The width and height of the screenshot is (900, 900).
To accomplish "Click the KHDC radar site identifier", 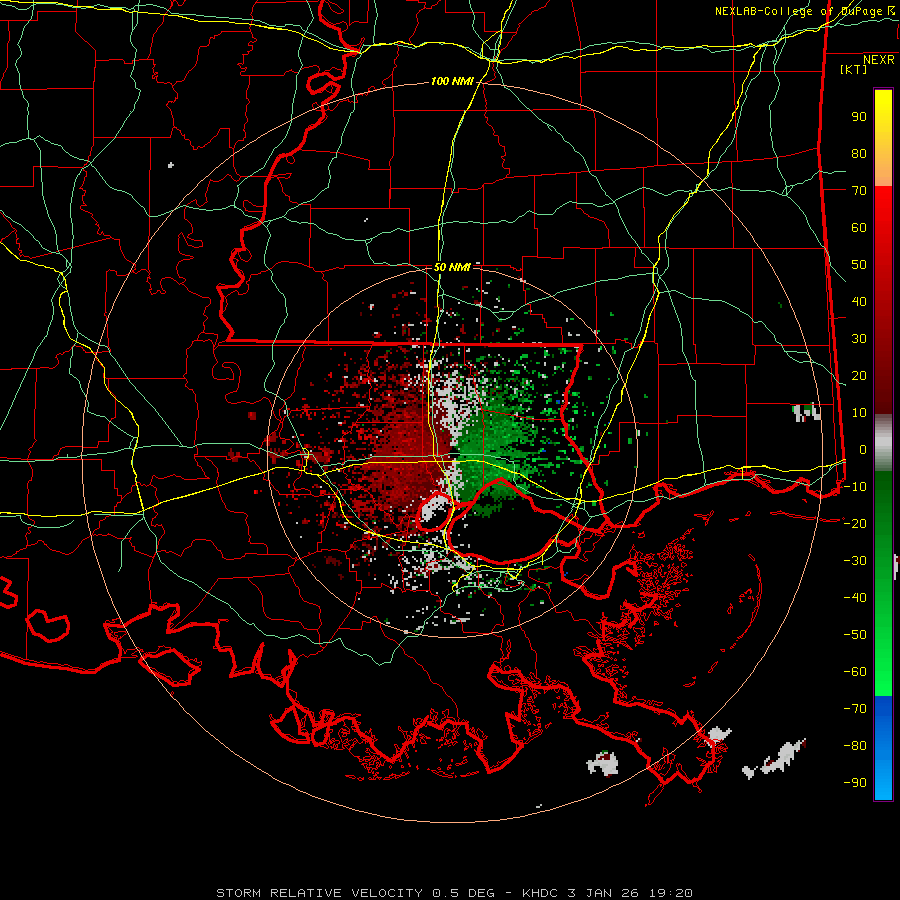I will [x=540, y=893].
